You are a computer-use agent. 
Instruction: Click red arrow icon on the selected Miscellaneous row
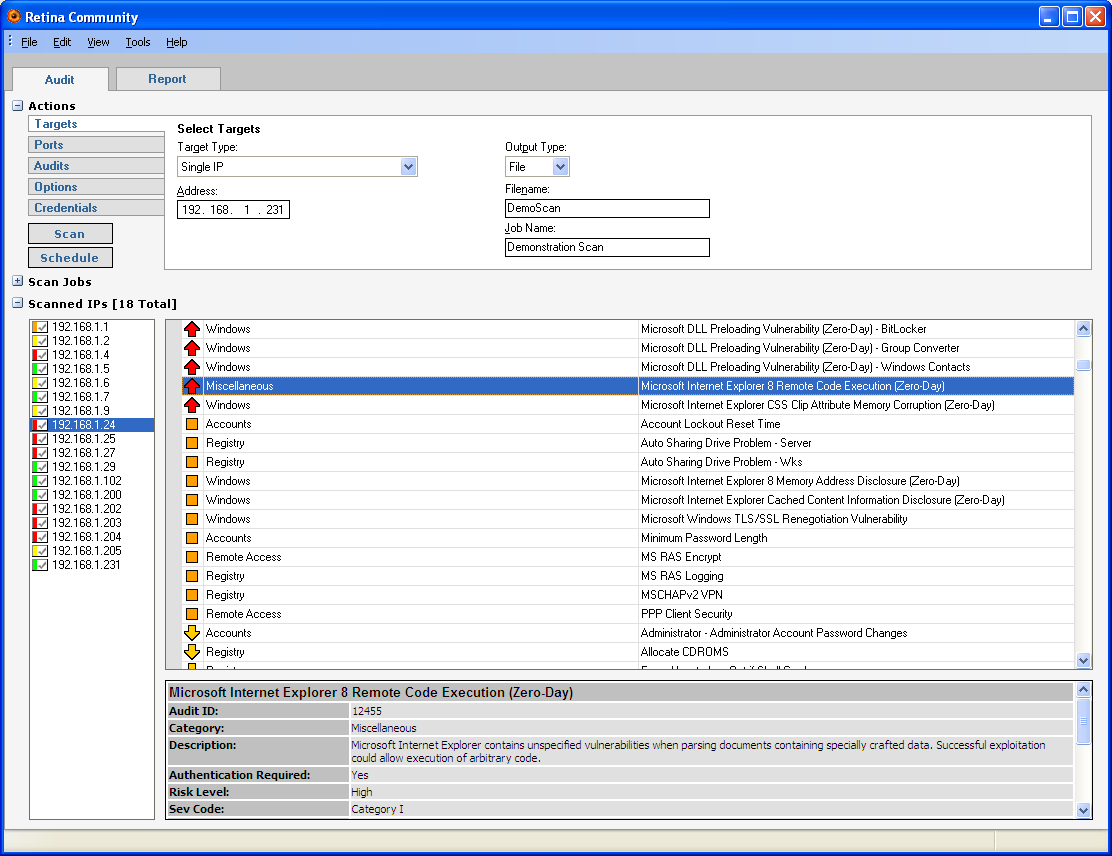[191, 386]
